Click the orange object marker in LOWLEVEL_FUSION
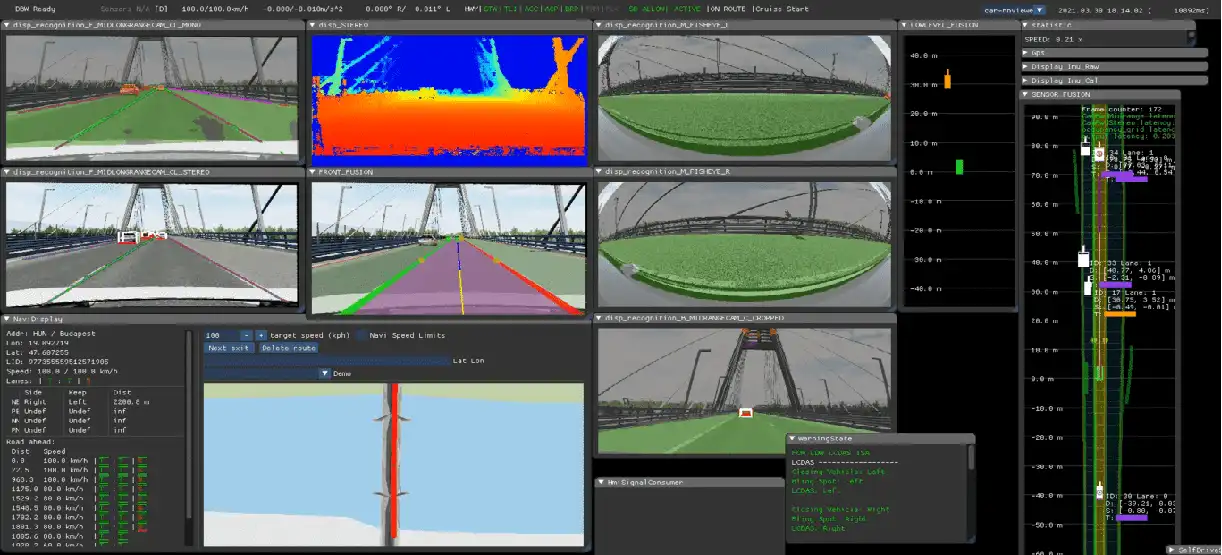The image size is (1222, 555). click(x=946, y=79)
